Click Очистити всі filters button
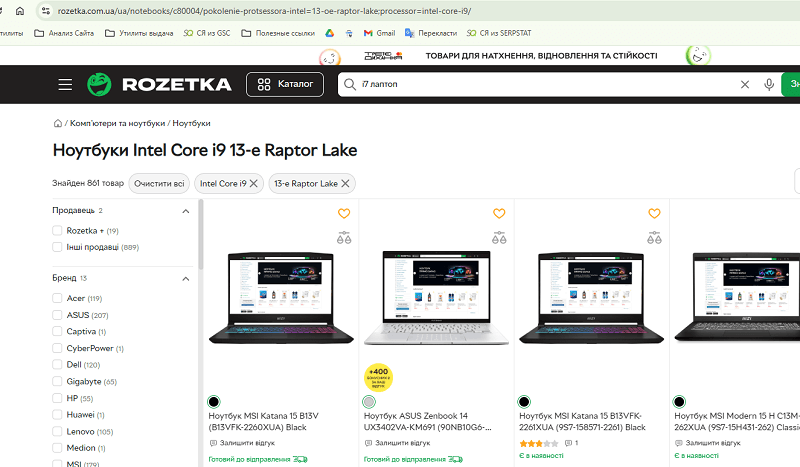Viewport: 800px width, 467px height. pos(159,183)
